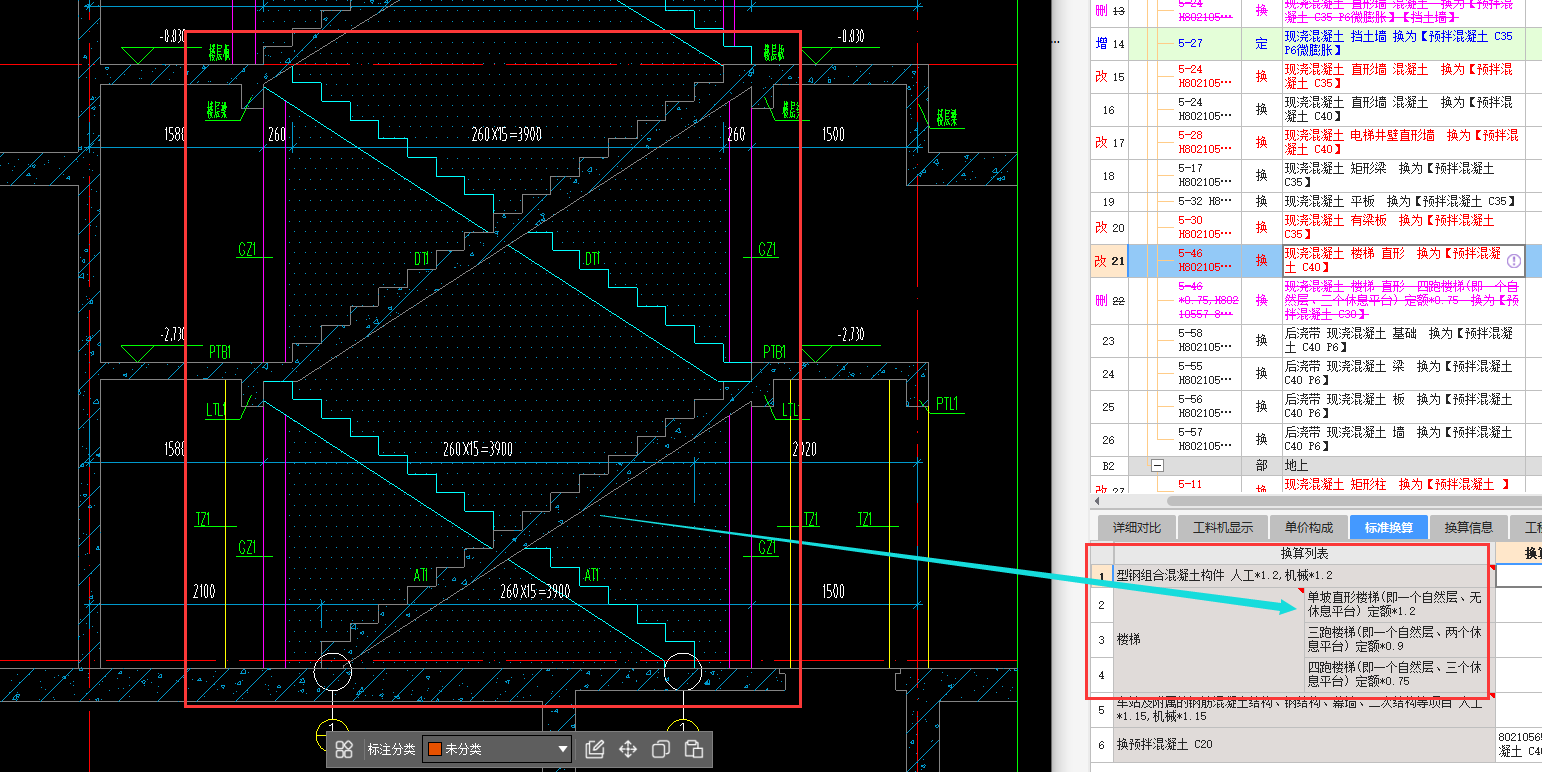This screenshot has height=772, width=1542.
Task: Click row number 21 header cell
Action: 1109,260
